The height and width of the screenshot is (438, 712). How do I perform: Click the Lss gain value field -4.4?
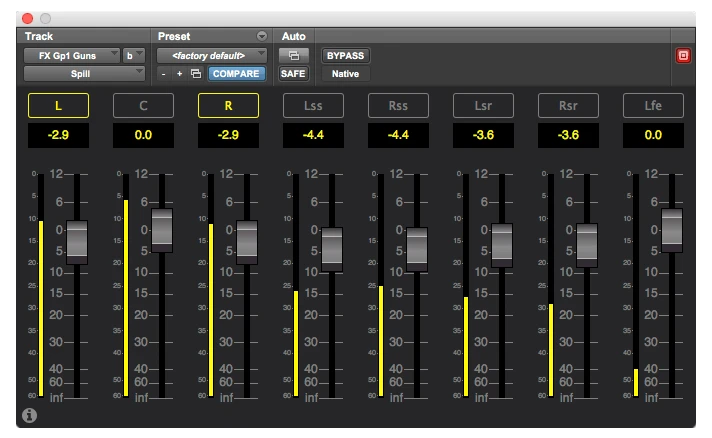(313, 135)
